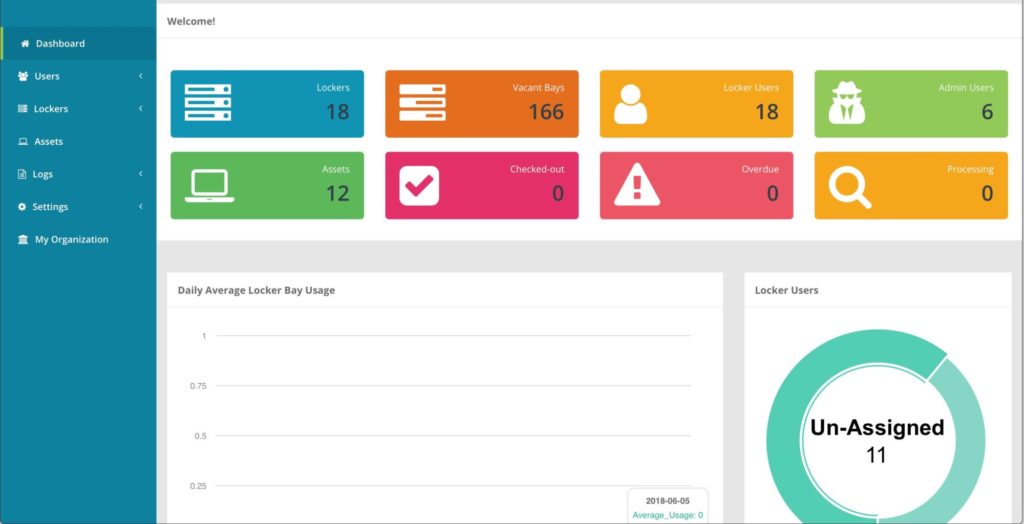Open the Lockers menu item
The image size is (1024, 524).
click(78, 109)
